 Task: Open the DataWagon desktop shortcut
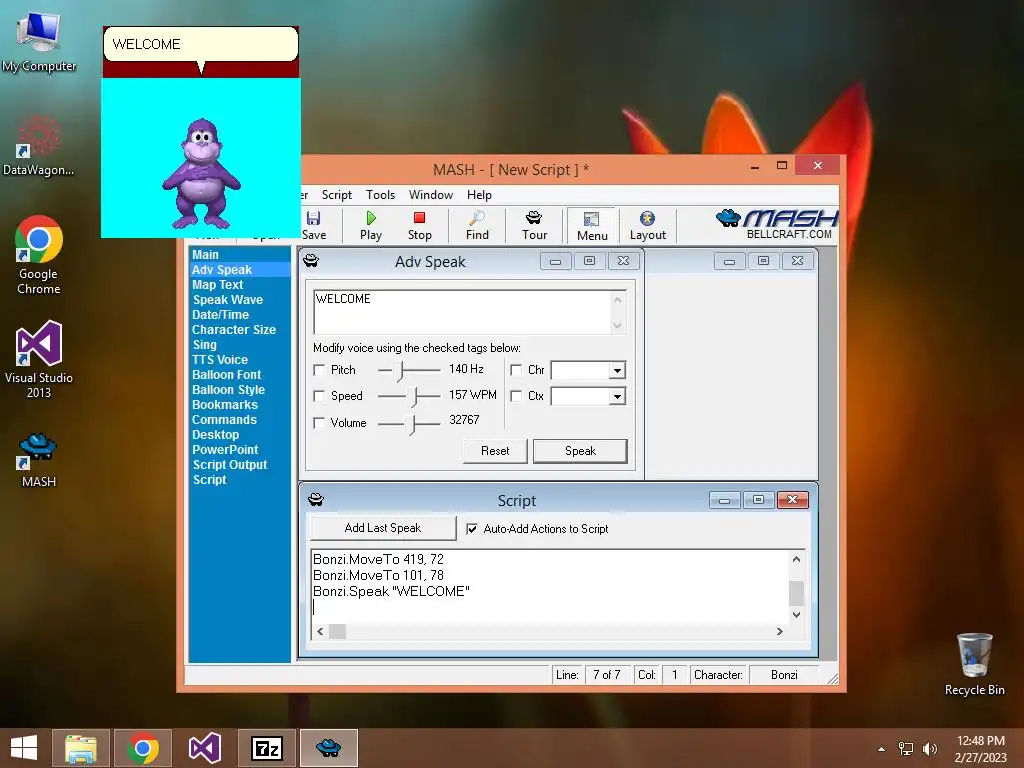[39, 145]
